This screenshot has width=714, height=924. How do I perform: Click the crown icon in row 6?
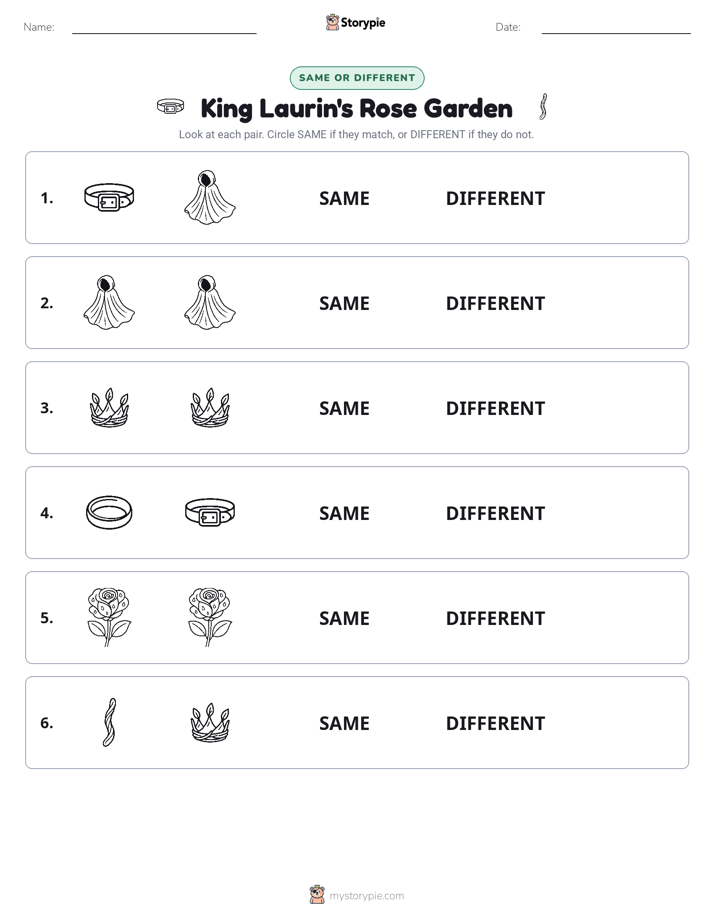[210, 722]
